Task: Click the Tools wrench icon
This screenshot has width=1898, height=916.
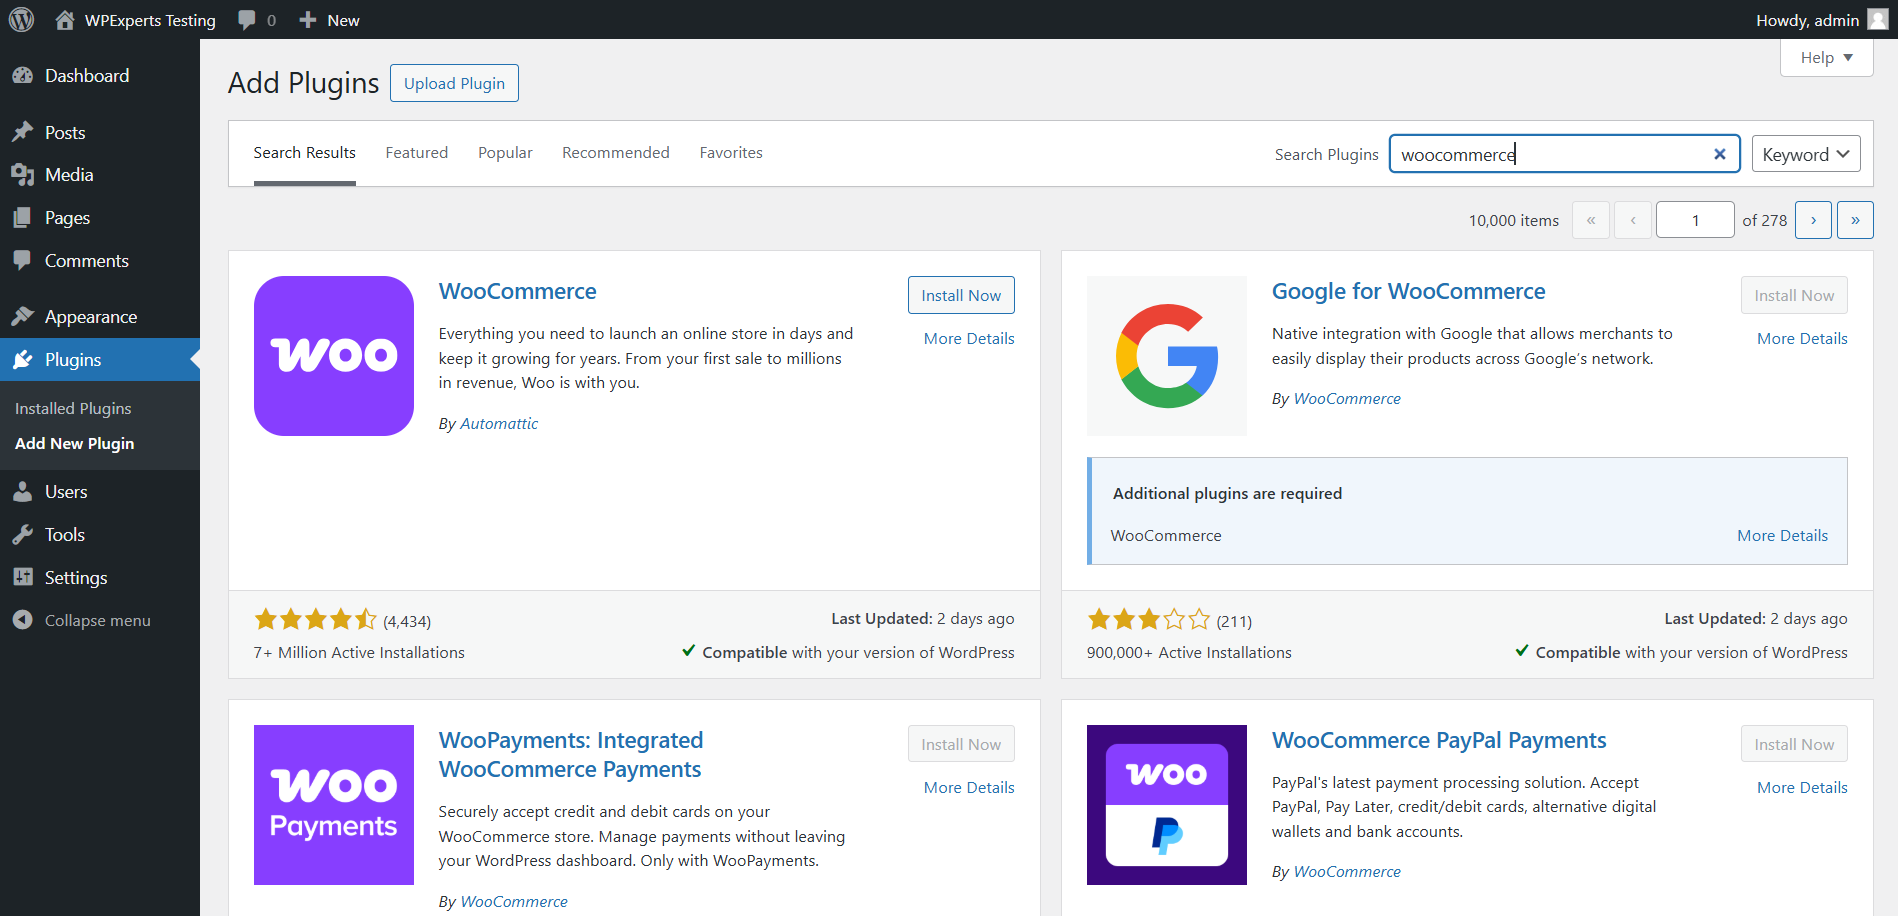Action: pyautogui.click(x=22, y=535)
